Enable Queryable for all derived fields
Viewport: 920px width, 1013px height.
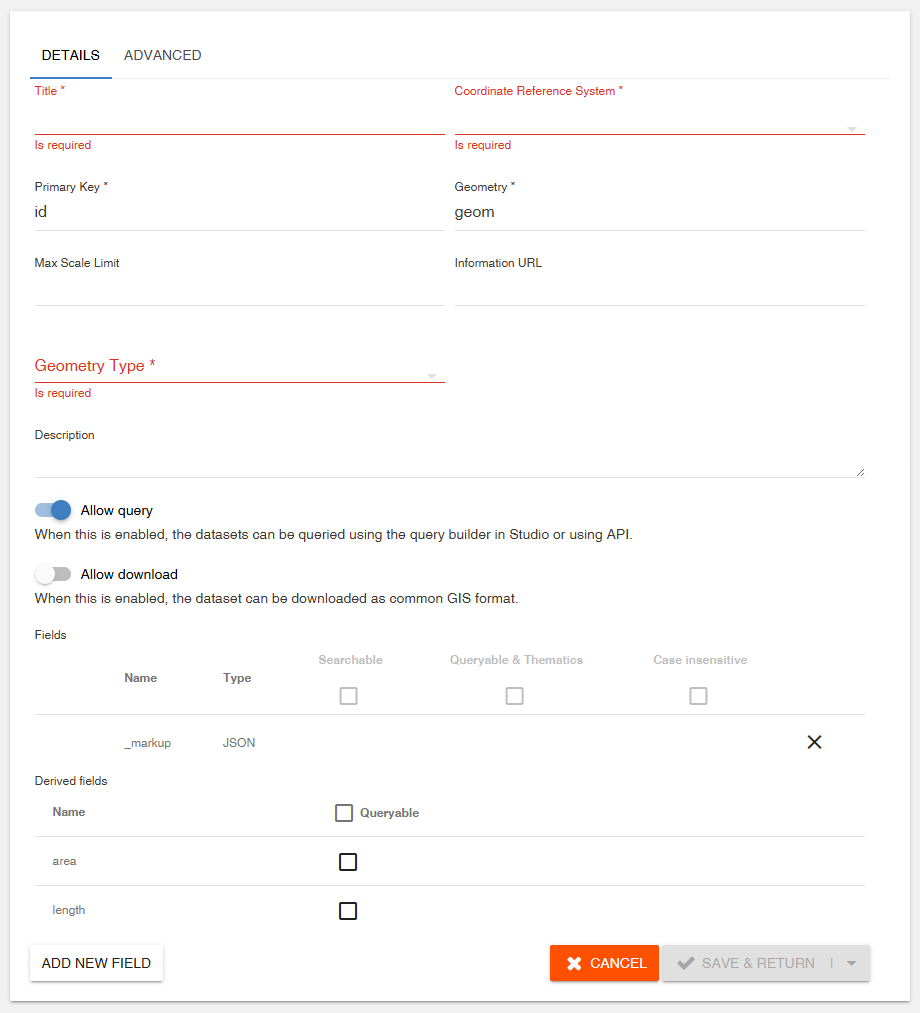(344, 812)
